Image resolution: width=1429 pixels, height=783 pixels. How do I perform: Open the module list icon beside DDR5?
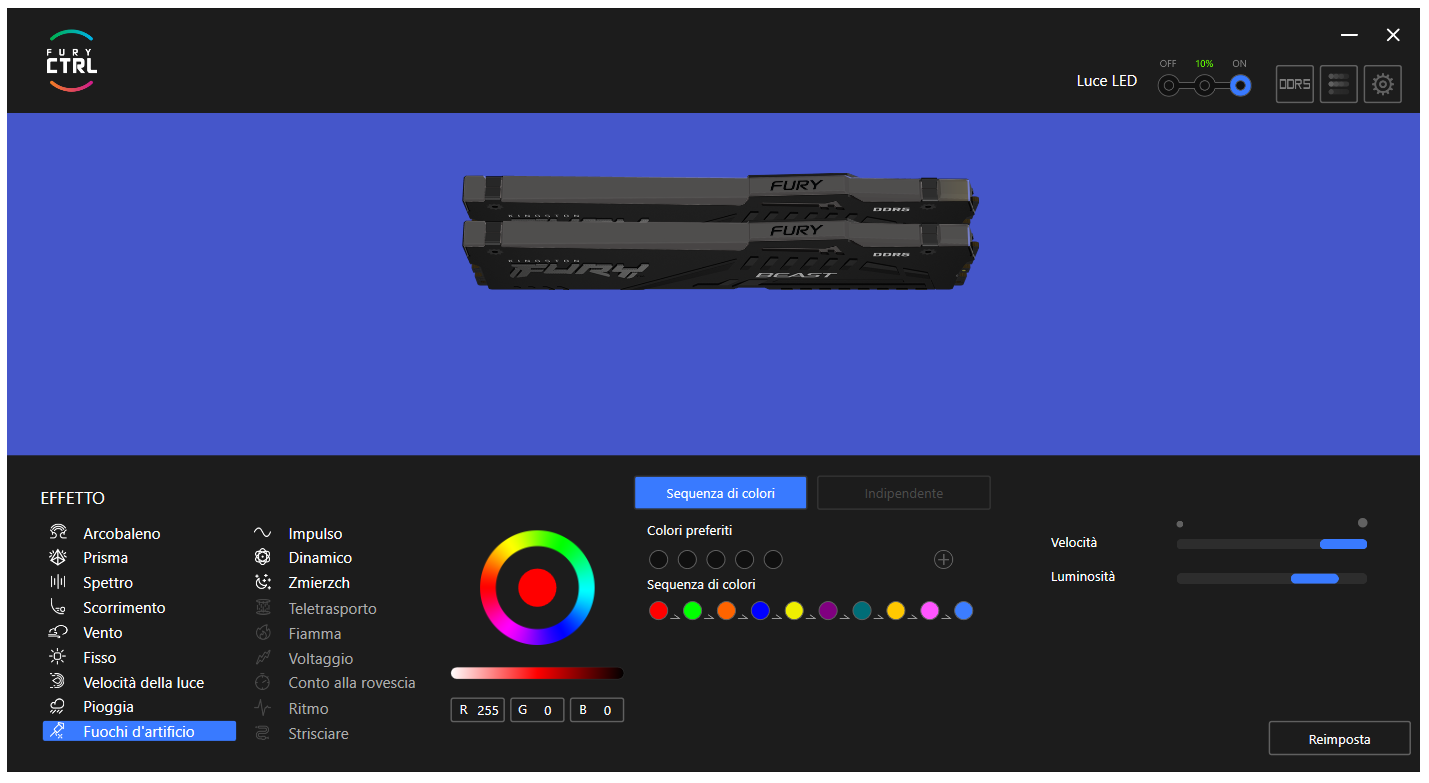[x=1339, y=85]
